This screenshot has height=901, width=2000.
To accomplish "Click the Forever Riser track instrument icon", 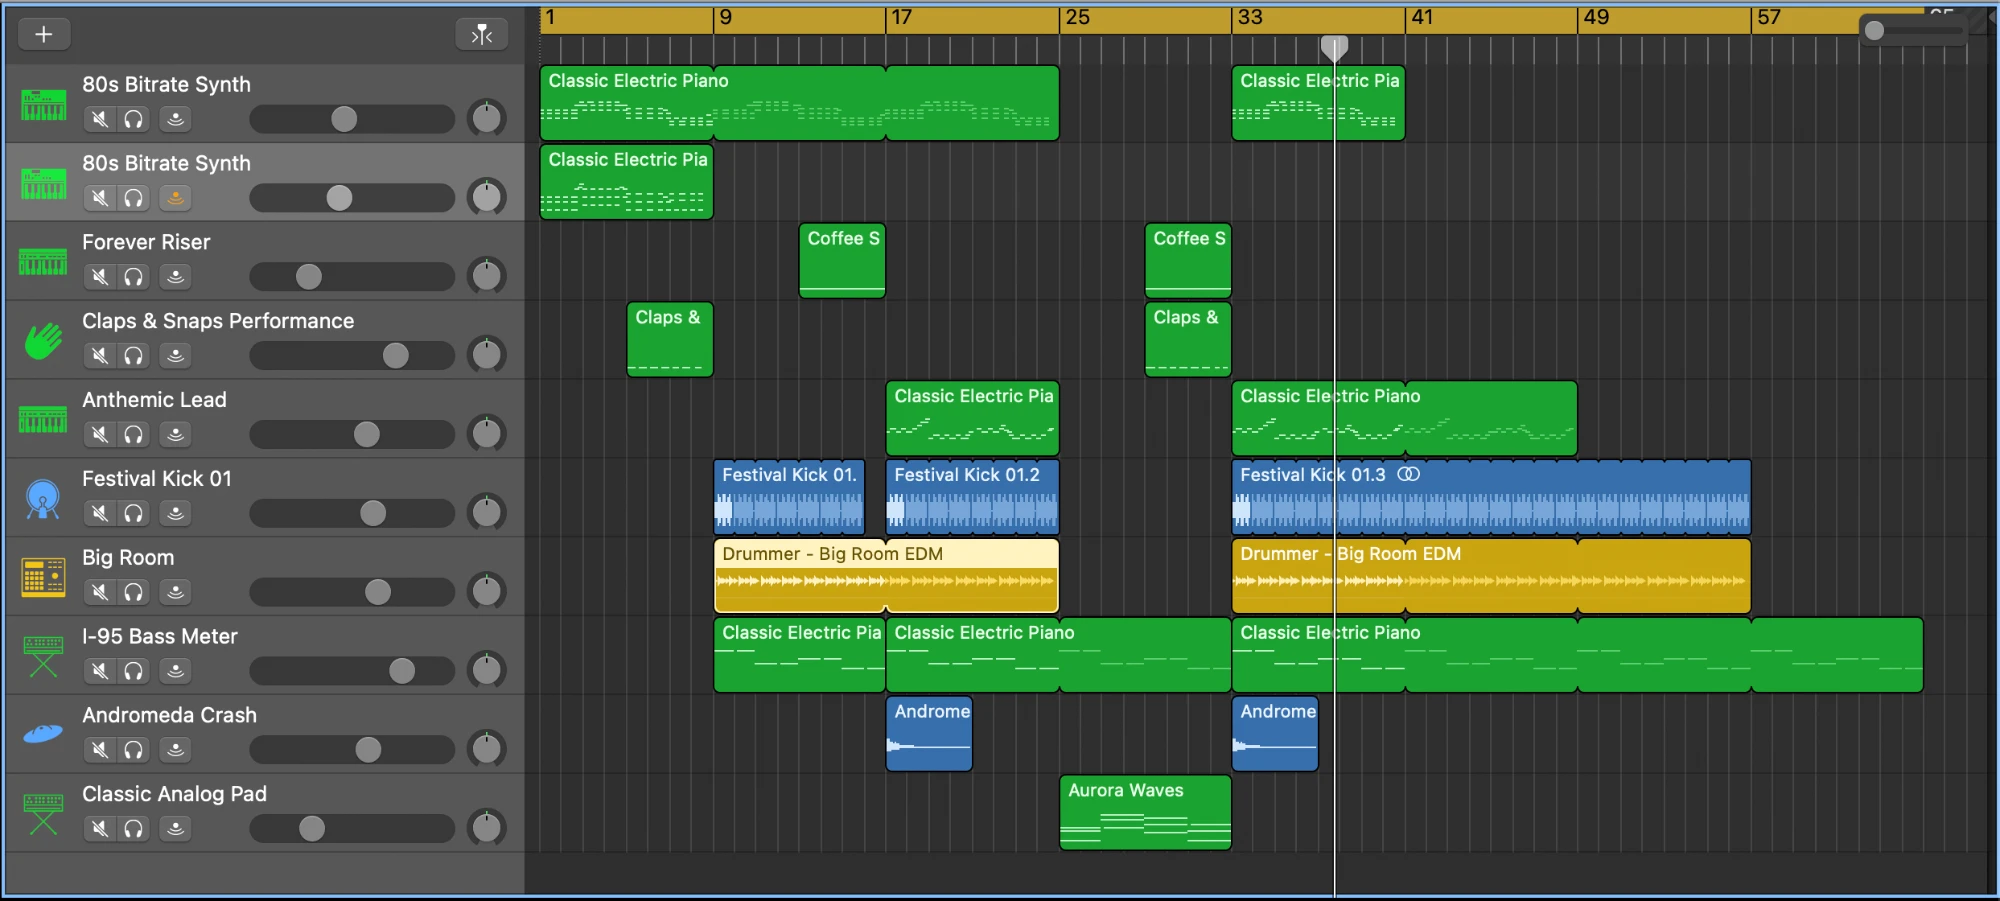I will click(x=43, y=262).
